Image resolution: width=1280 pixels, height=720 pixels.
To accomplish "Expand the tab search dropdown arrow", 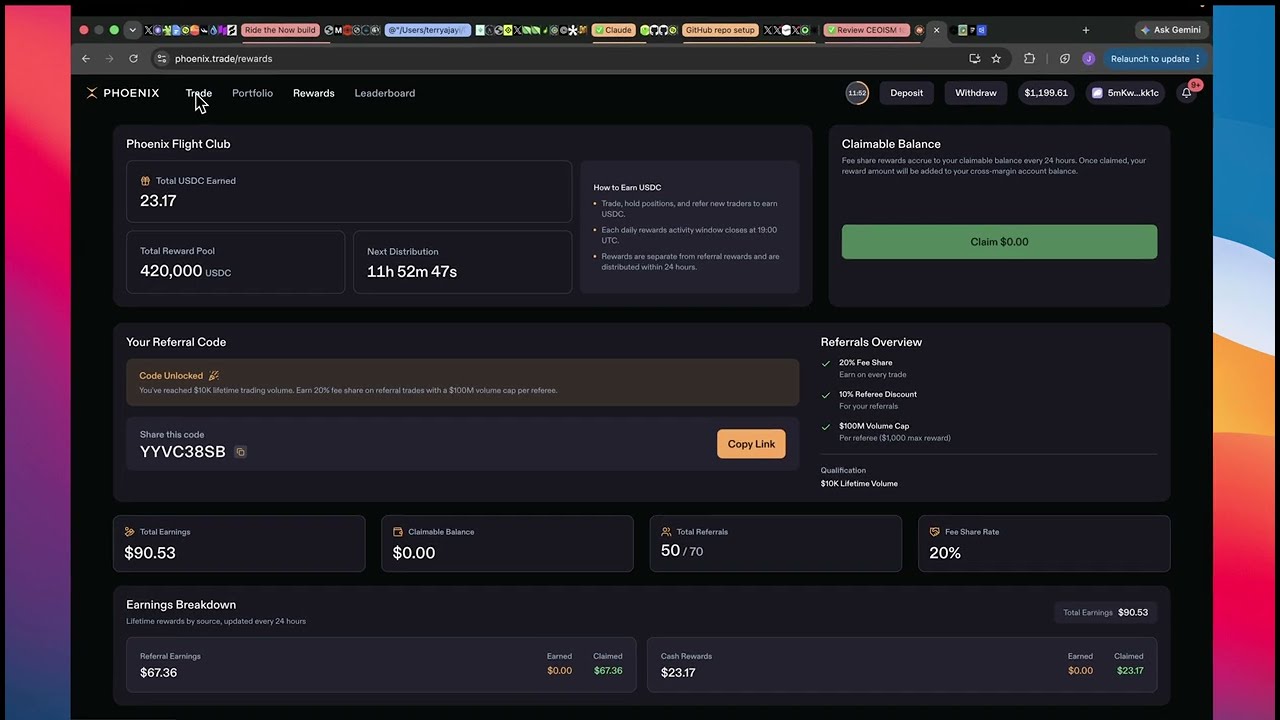I will 132,30.
